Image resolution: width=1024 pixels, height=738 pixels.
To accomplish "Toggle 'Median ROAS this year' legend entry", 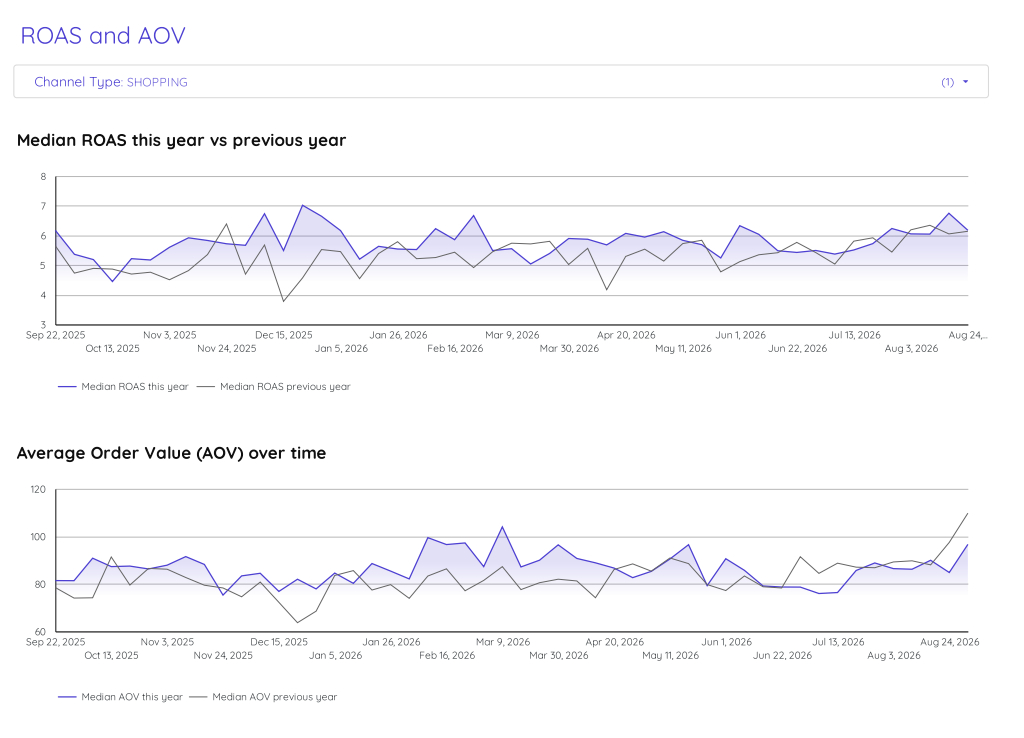I will 123,387.
